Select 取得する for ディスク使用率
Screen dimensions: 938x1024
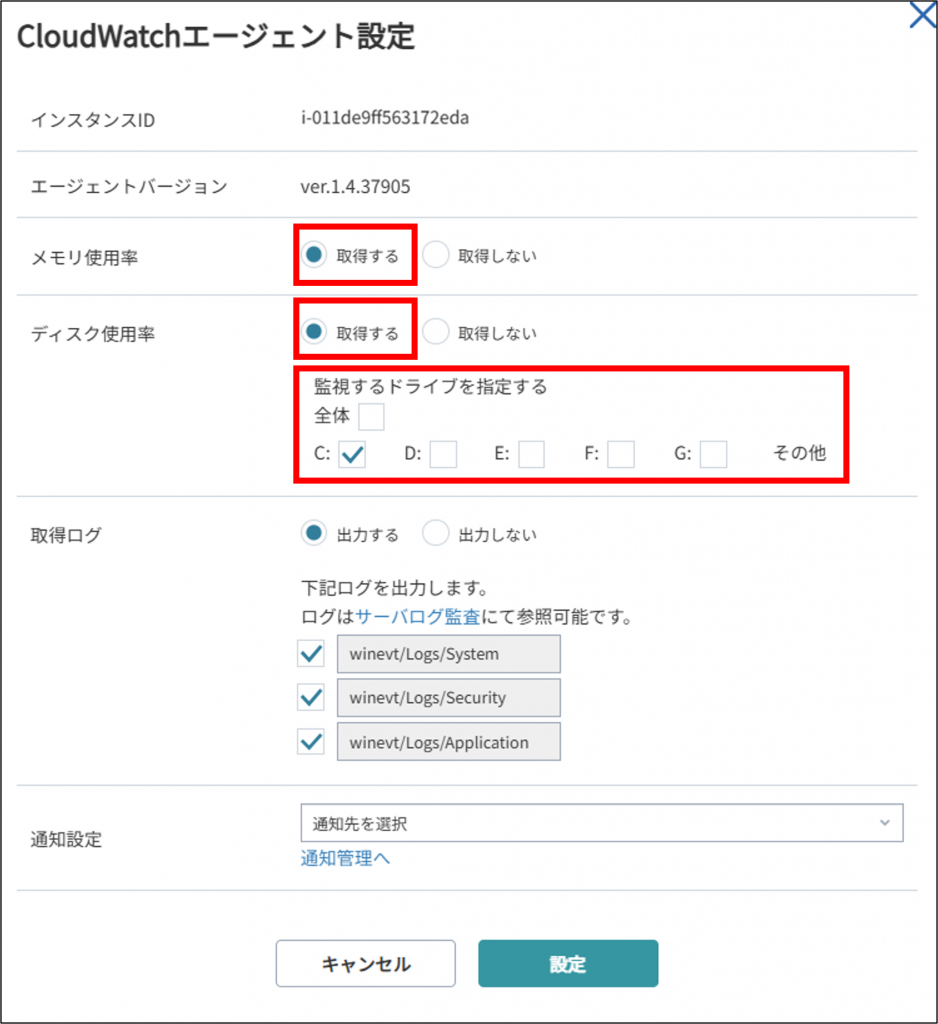pyautogui.click(x=315, y=333)
